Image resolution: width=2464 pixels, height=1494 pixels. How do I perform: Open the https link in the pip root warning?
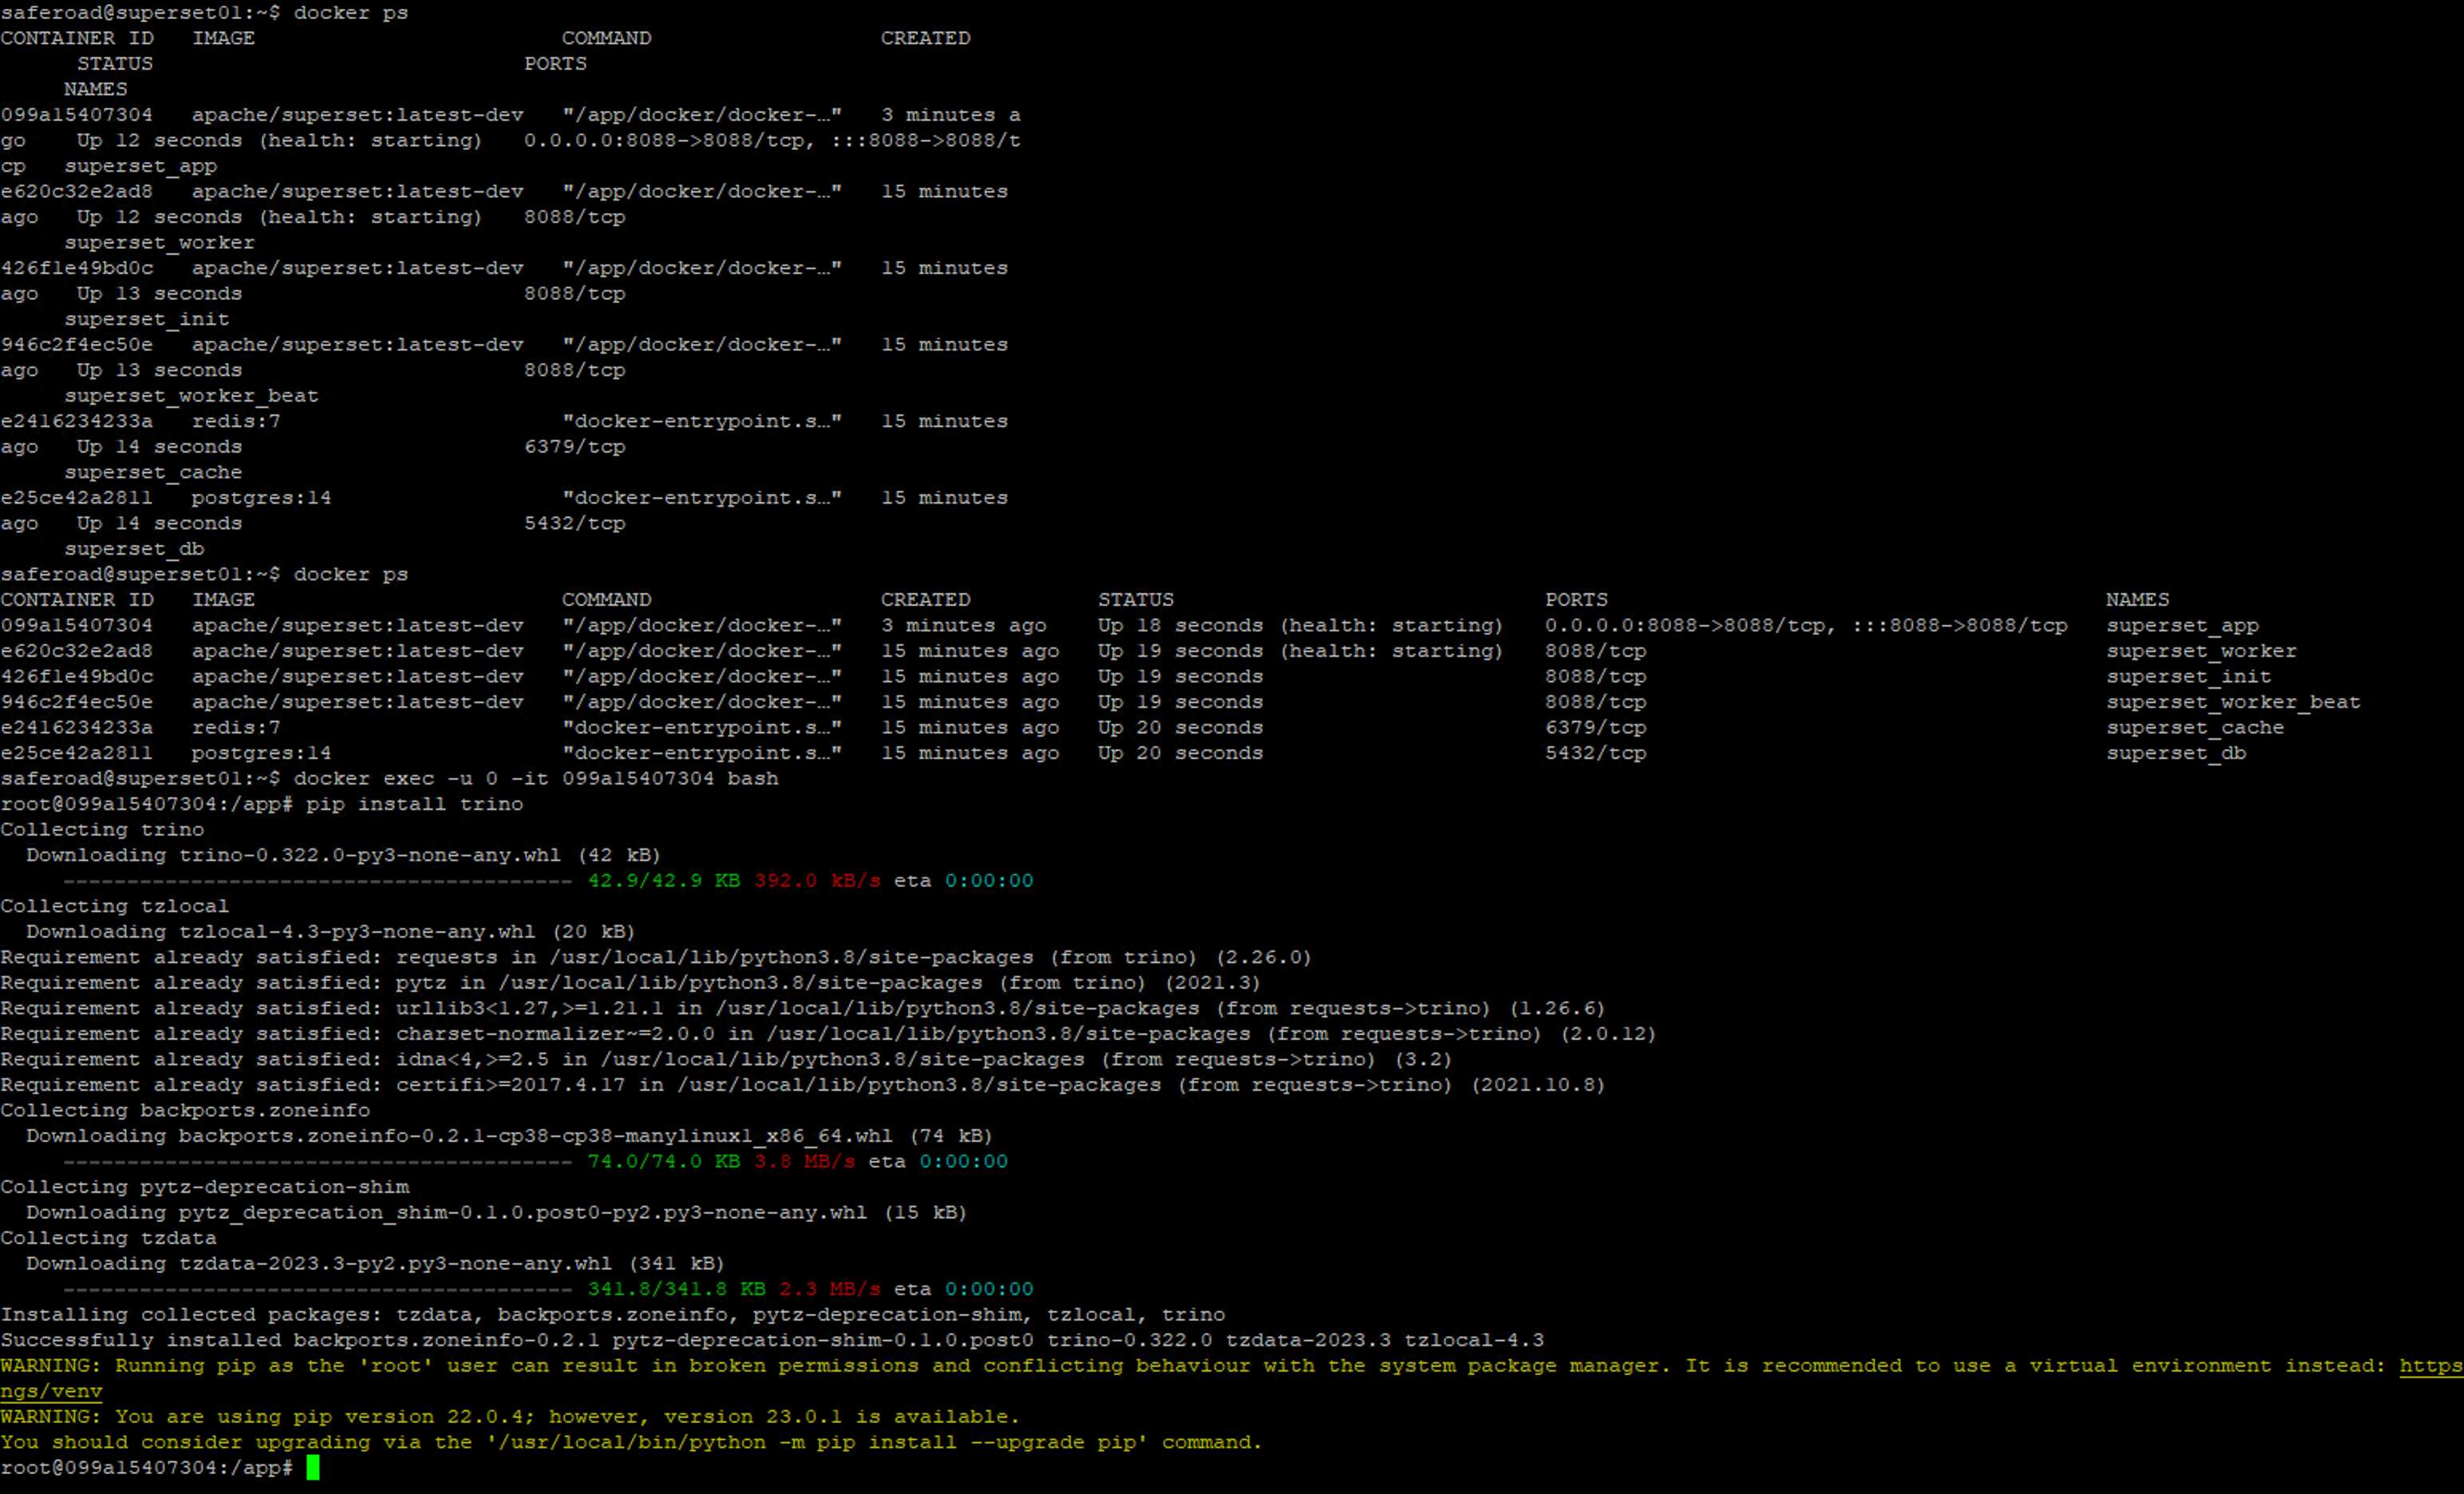coord(2431,1366)
